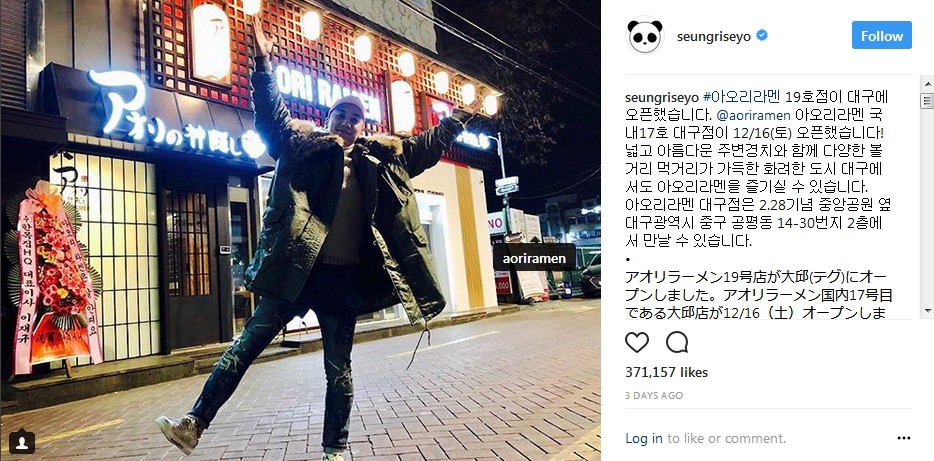
Task: Follow the seungriseyo account
Action: tap(882, 36)
